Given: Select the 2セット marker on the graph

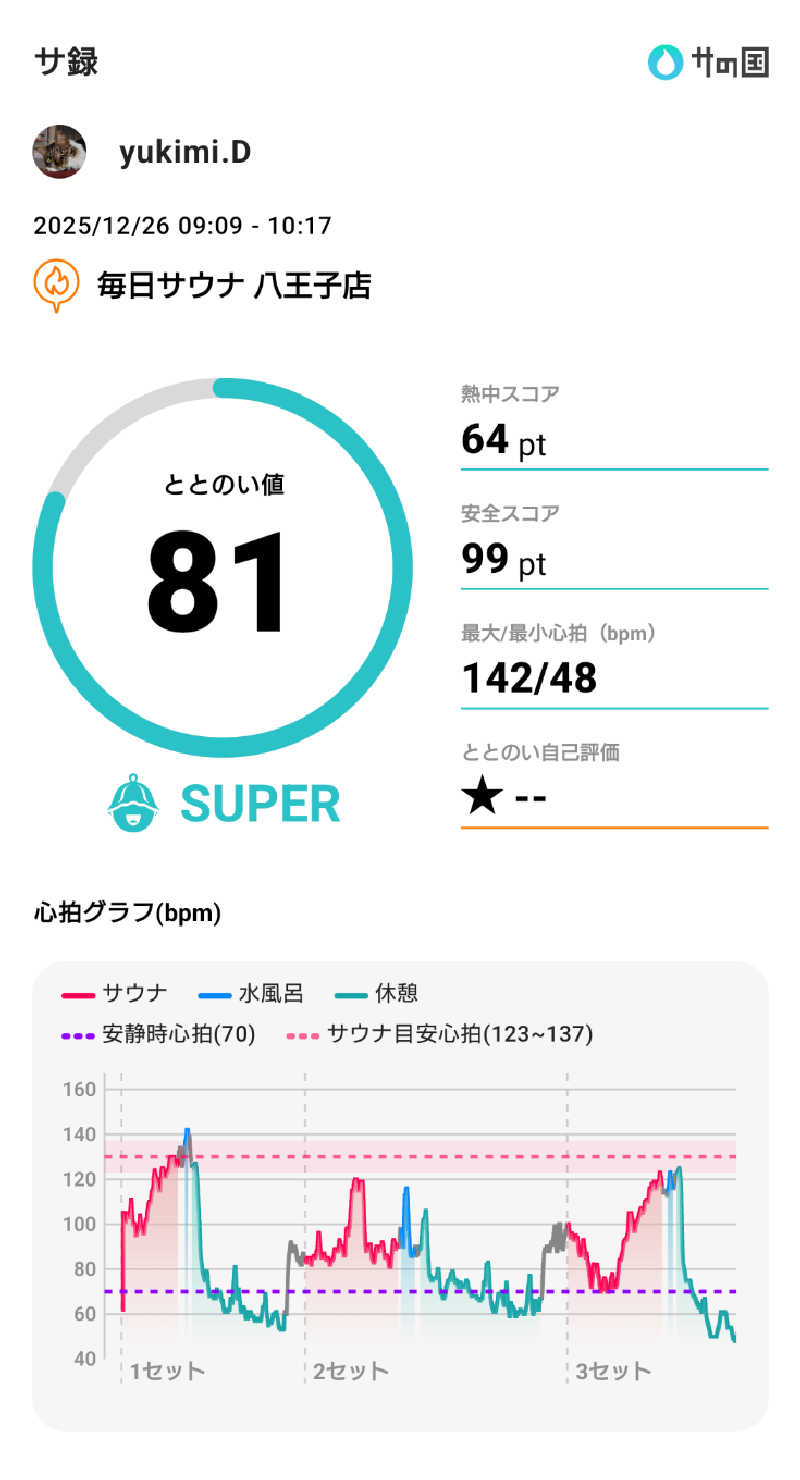Looking at the screenshot, I should tap(350, 1370).
